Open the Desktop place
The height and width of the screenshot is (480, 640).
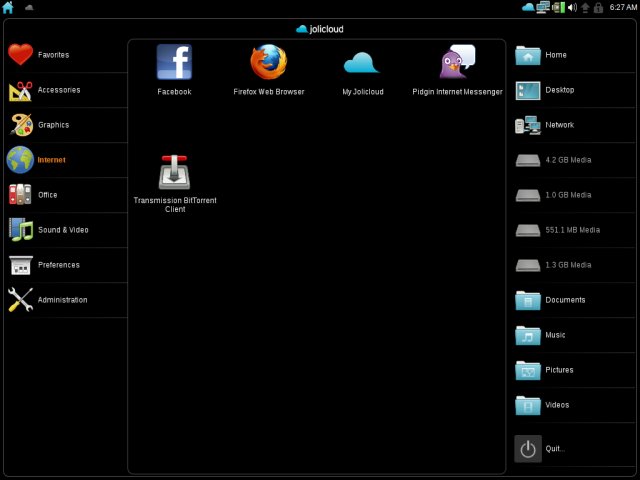coord(574,90)
